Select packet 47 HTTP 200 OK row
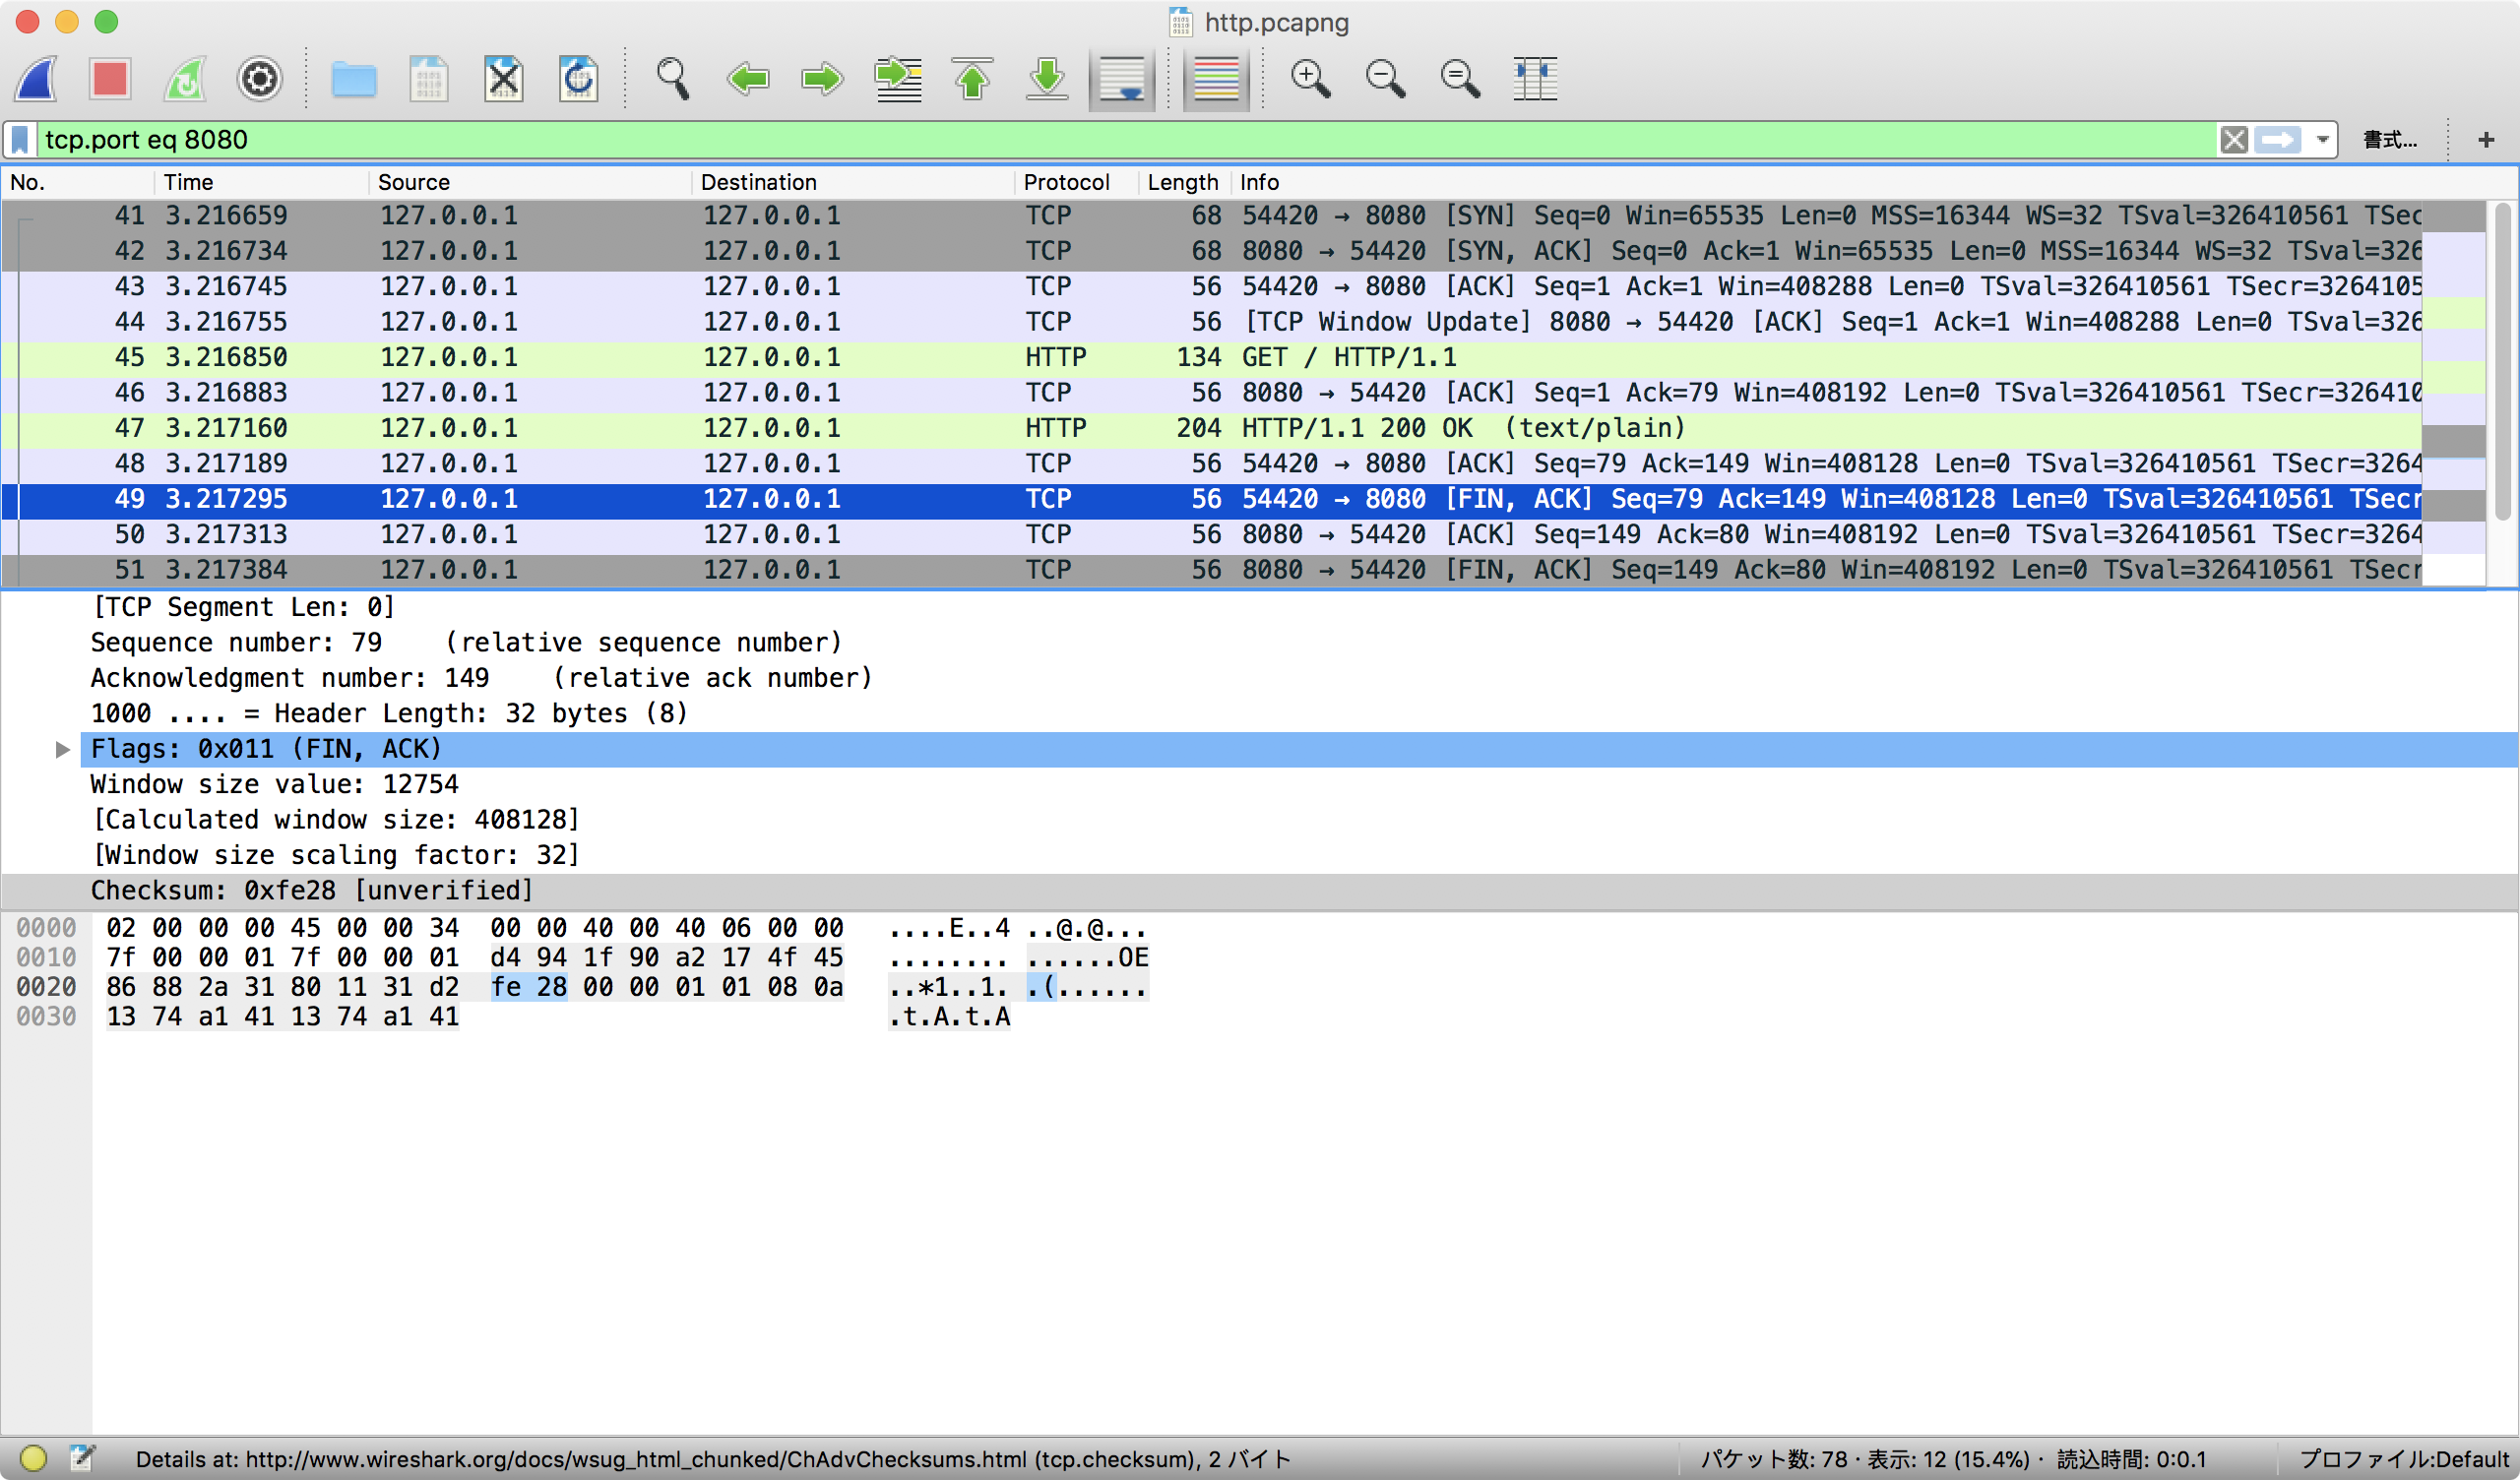 [x=1000, y=428]
